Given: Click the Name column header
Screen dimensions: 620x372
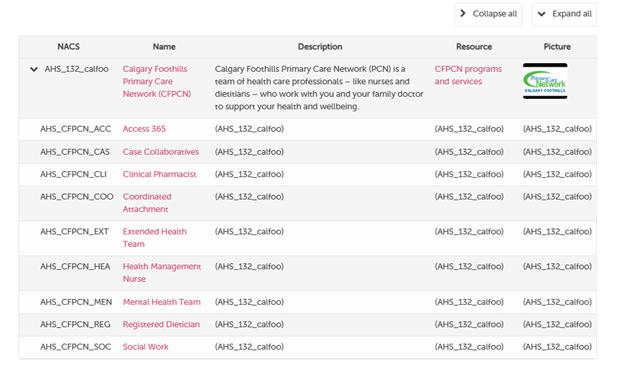Looking at the screenshot, I should point(164,47).
